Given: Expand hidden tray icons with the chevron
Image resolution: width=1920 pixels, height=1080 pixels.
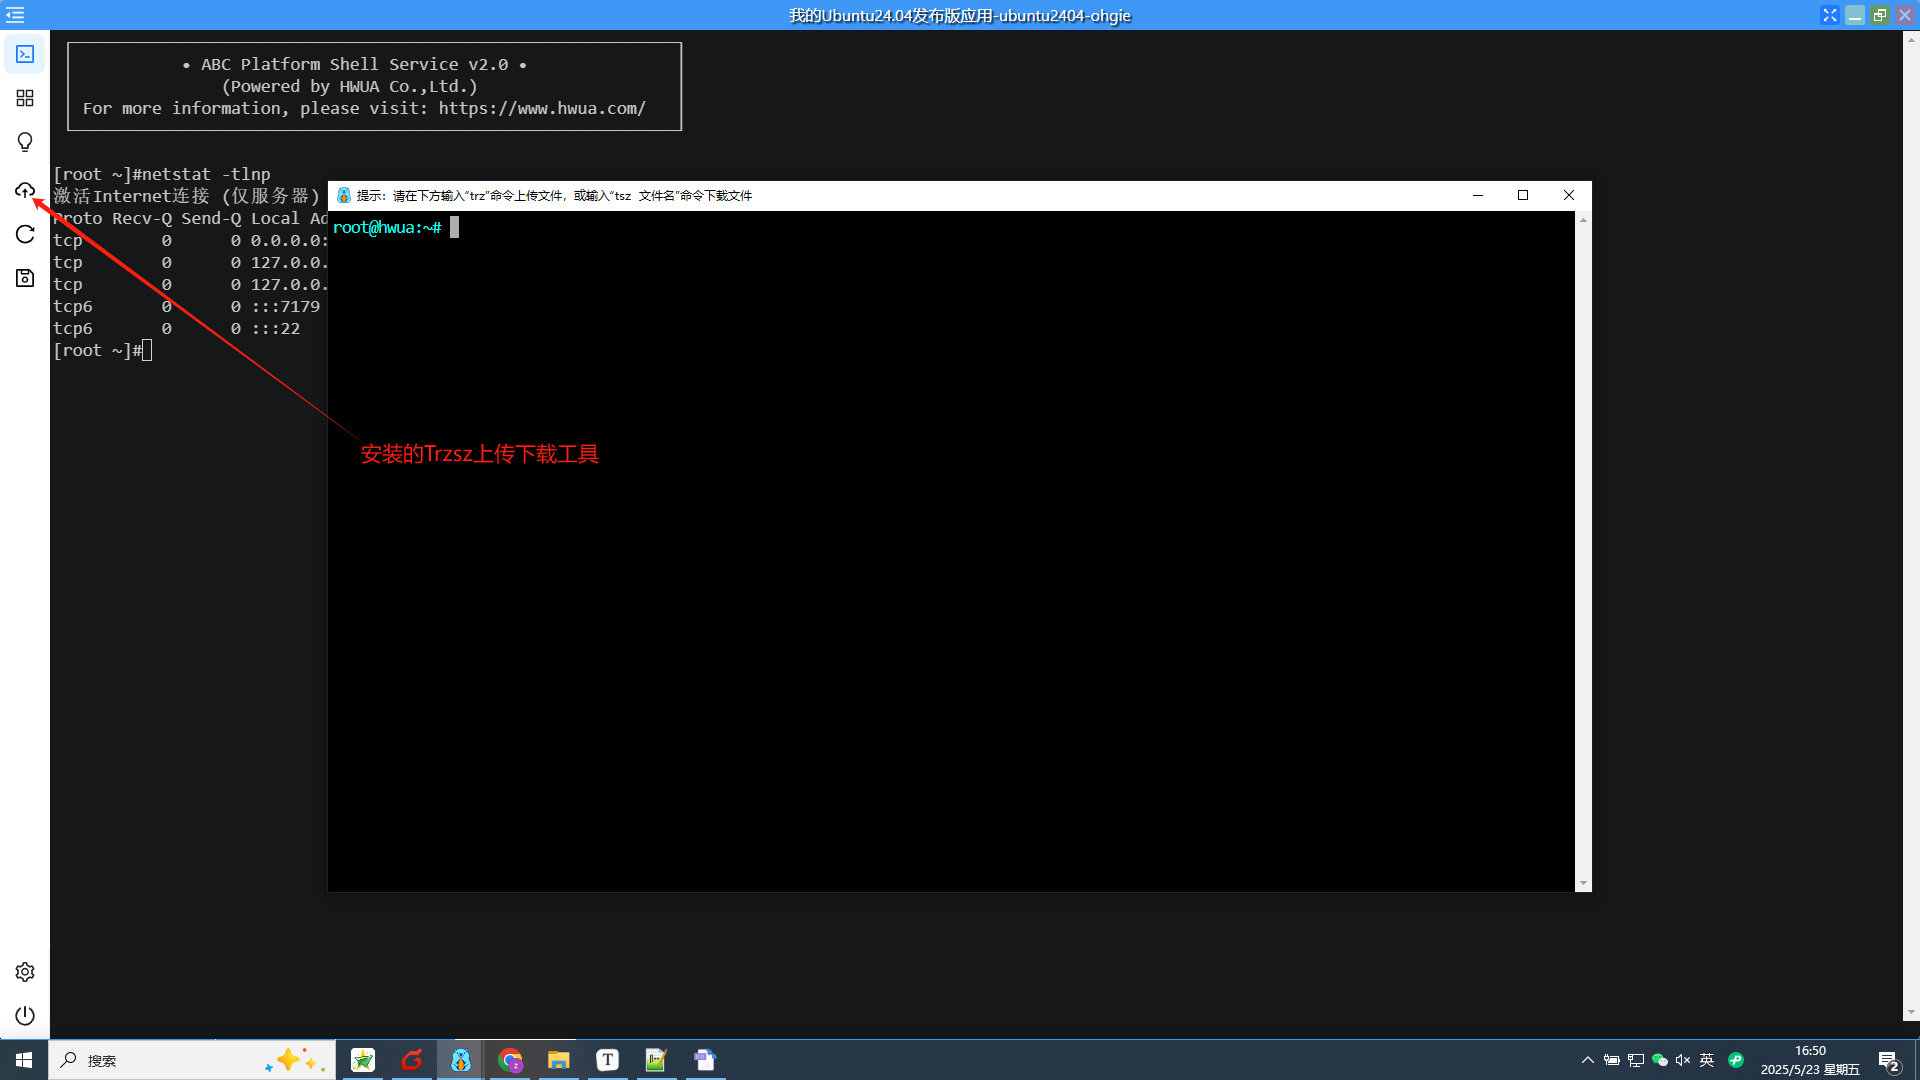Looking at the screenshot, I should pyautogui.click(x=1587, y=1060).
